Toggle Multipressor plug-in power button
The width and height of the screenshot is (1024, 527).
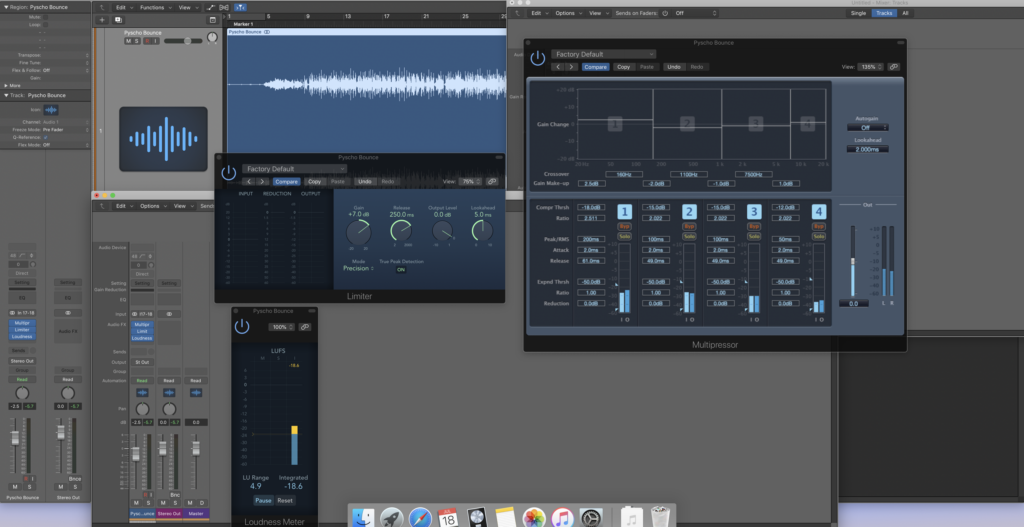point(537,58)
